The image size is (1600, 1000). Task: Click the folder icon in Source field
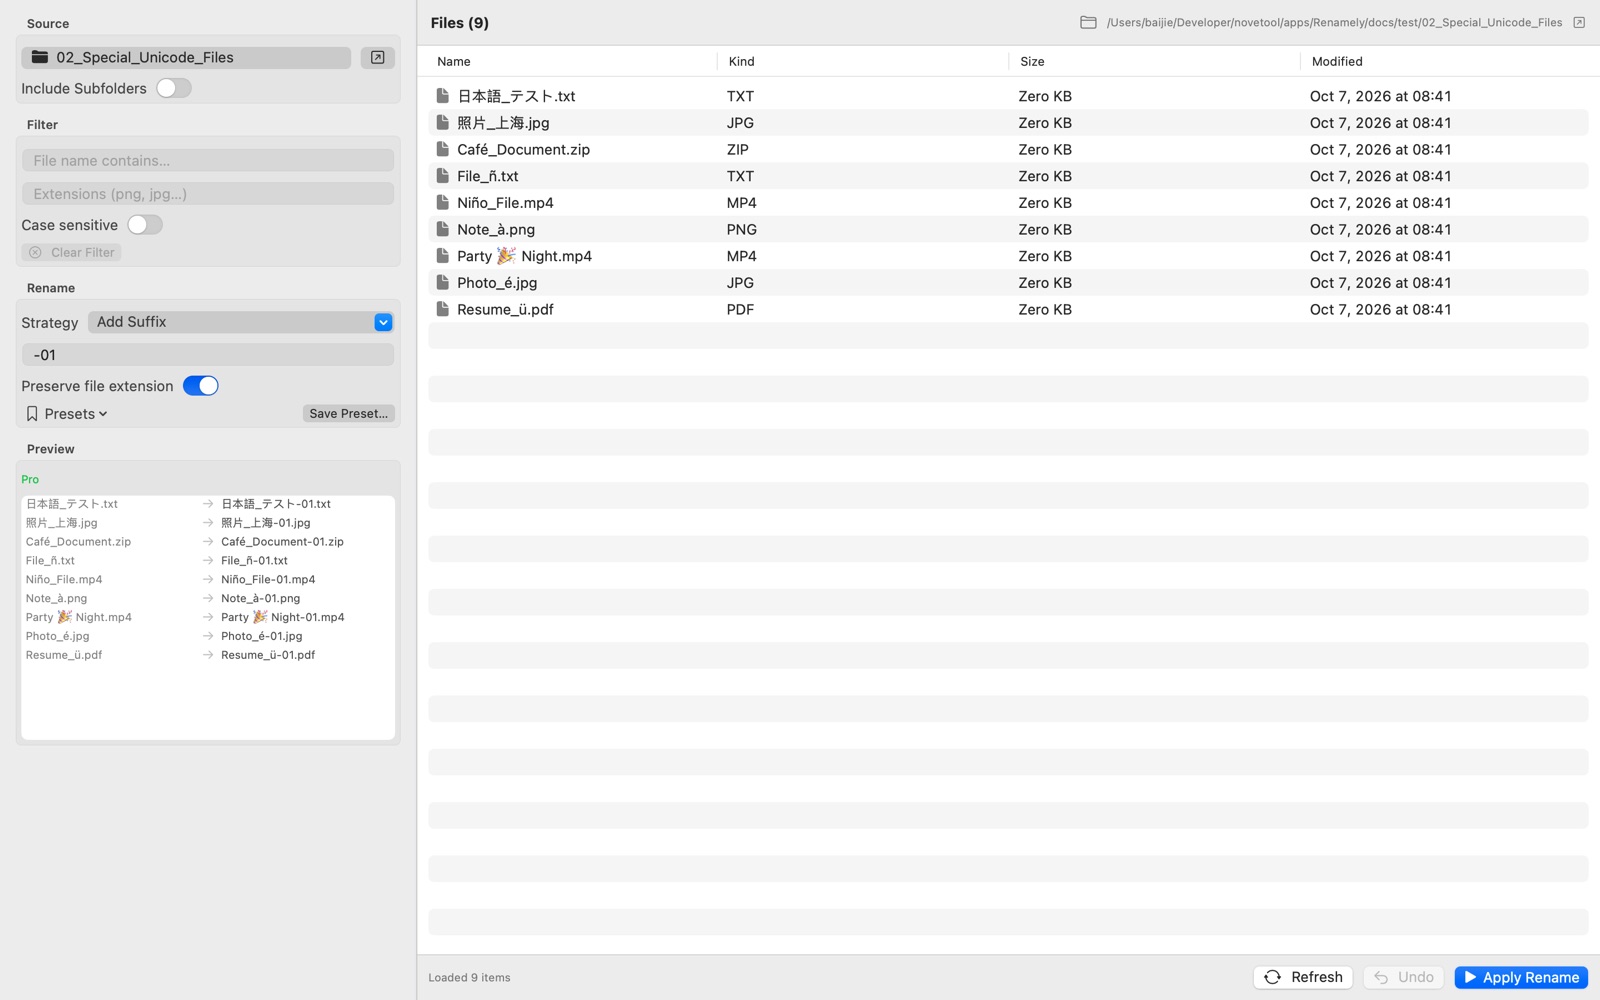40,57
